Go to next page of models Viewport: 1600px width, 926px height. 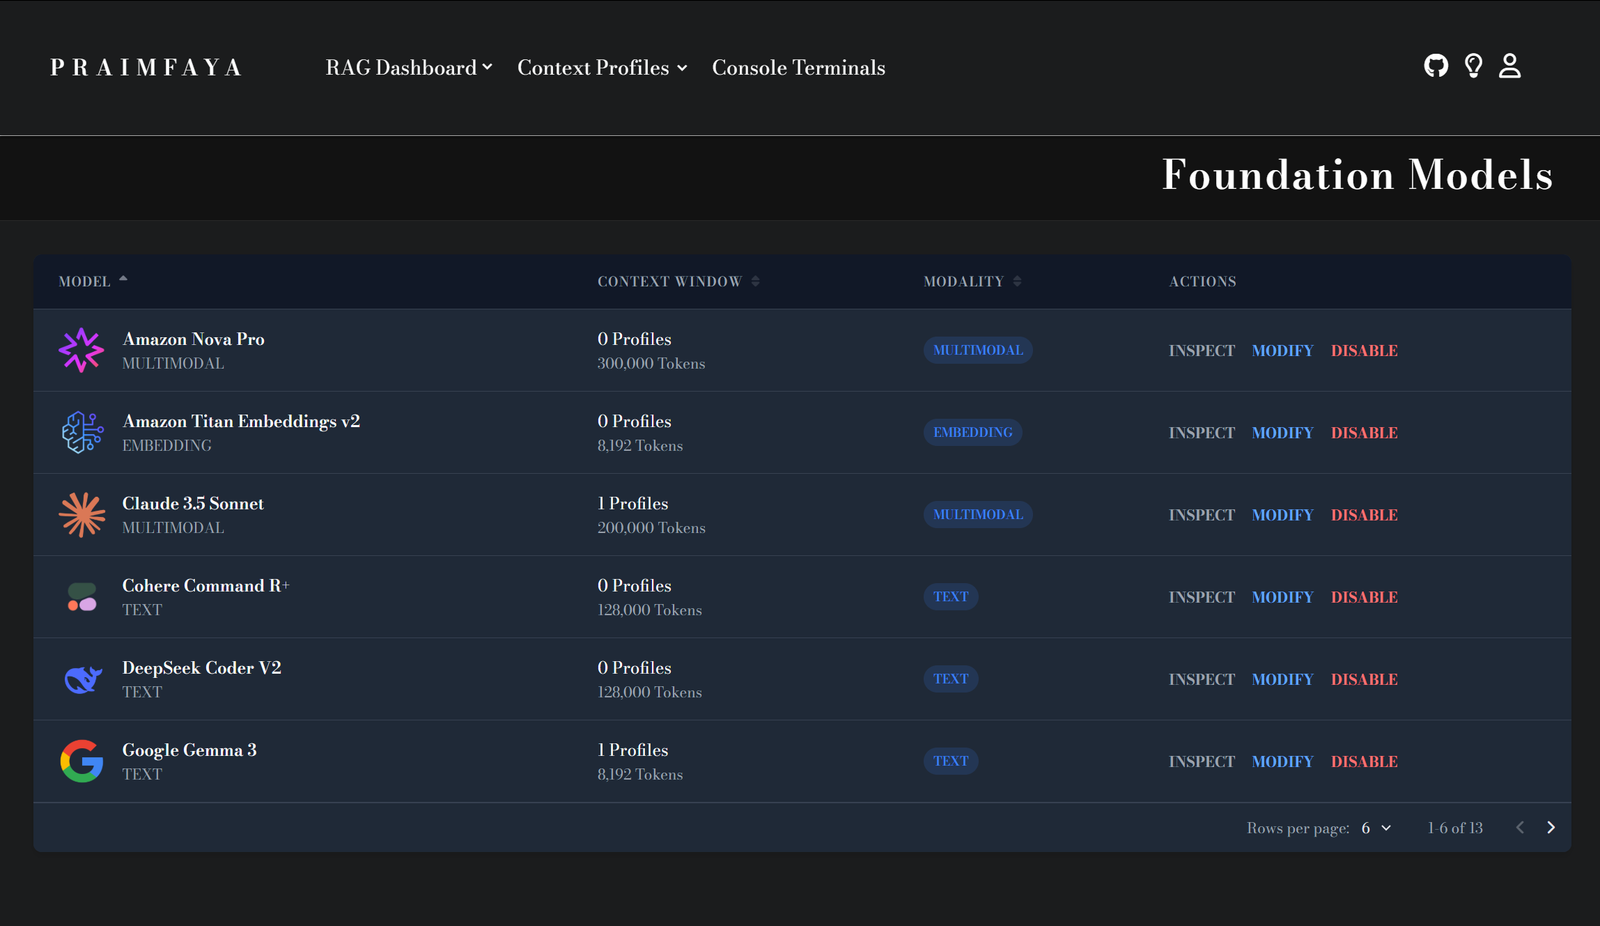tap(1551, 827)
